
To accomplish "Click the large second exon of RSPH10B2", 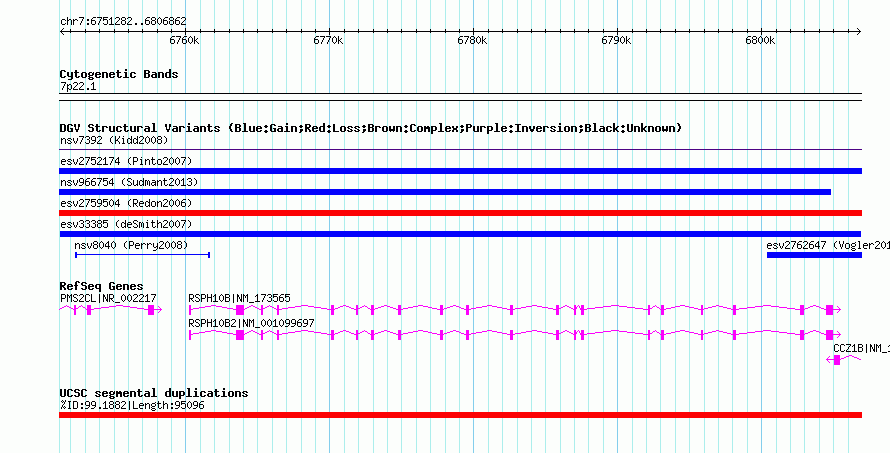I will click(240, 334).
